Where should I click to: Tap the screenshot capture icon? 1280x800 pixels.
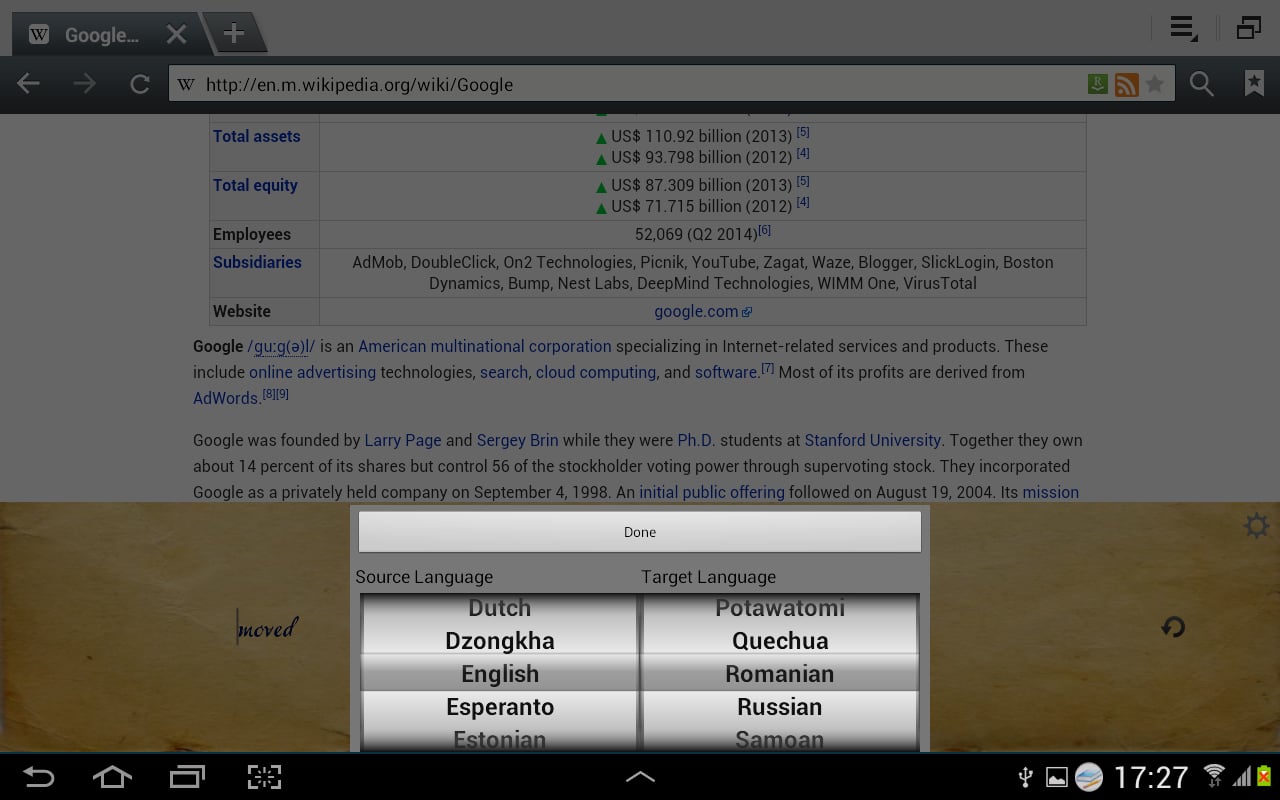[264, 777]
